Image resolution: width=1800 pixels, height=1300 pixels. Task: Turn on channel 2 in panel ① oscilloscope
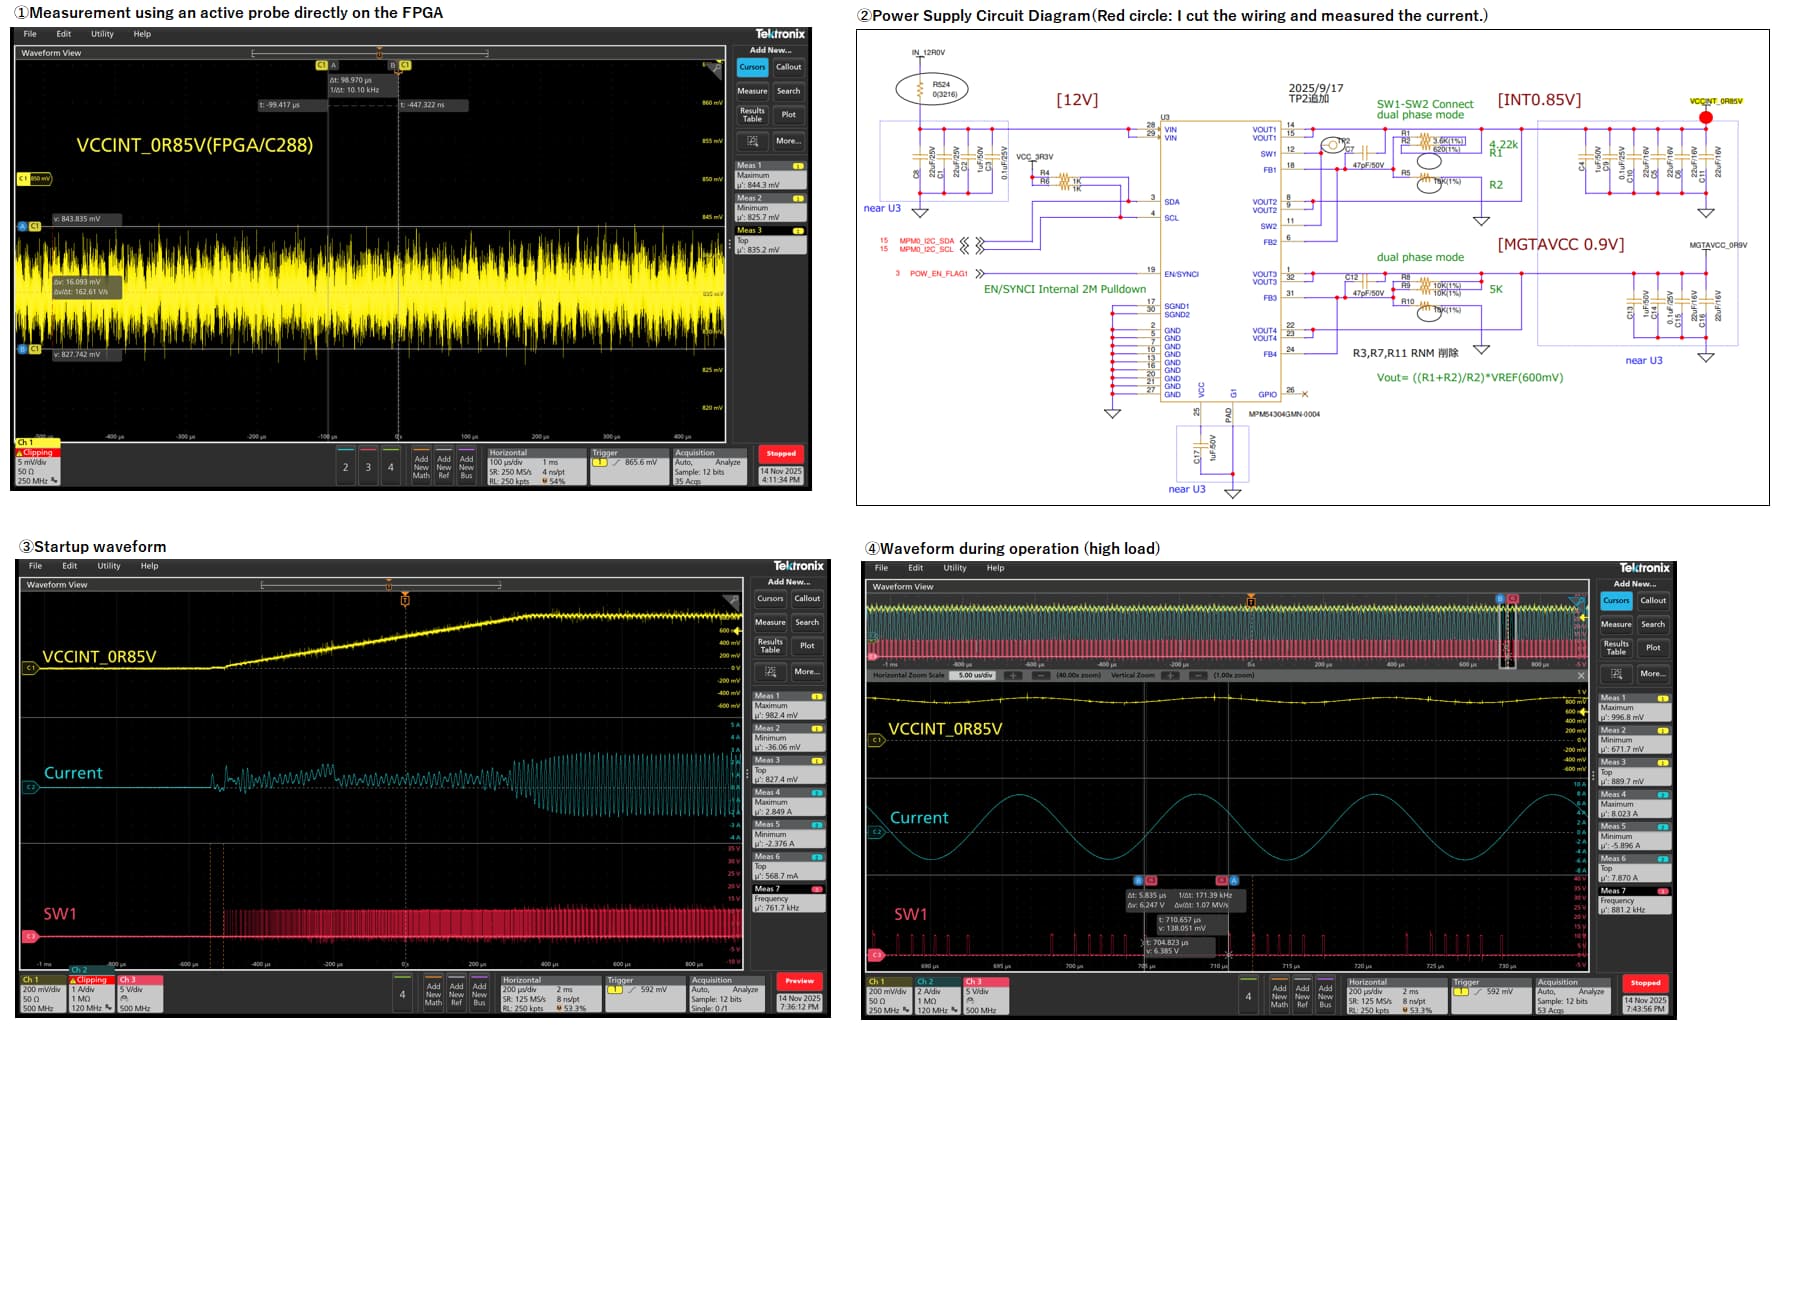pos(346,467)
